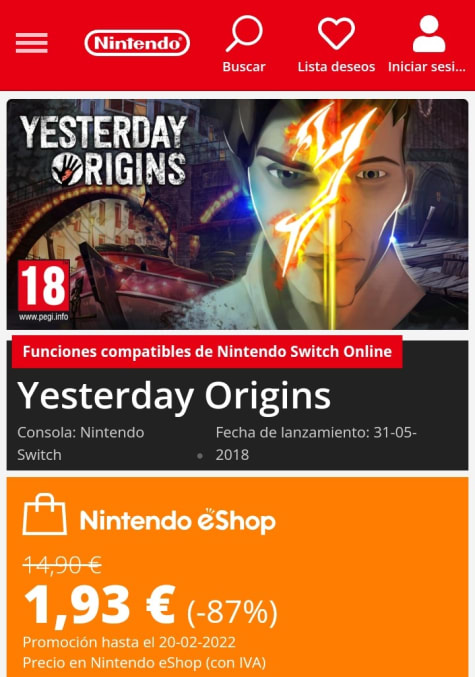This screenshot has height=677, width=475.
Task: Click the Nintendo logo
Action: coord(137,43)
